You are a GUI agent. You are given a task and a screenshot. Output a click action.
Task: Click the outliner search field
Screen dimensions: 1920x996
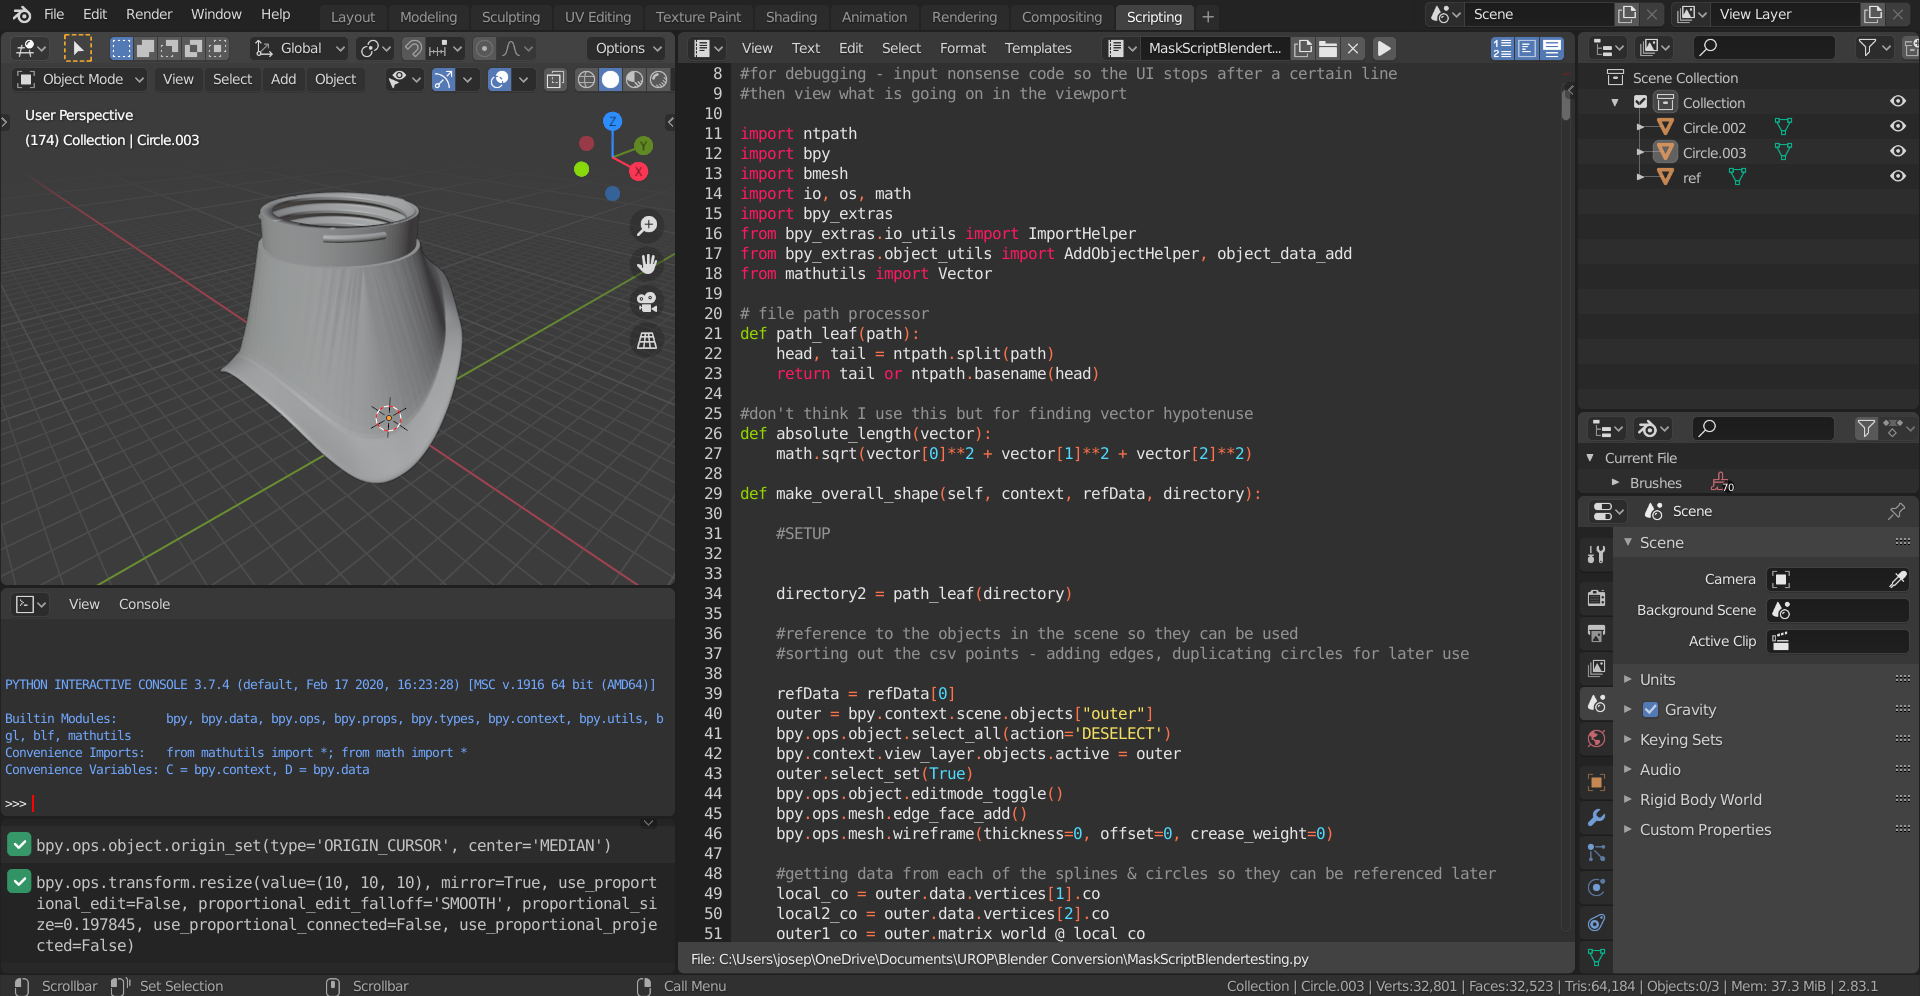(1764, 47)
